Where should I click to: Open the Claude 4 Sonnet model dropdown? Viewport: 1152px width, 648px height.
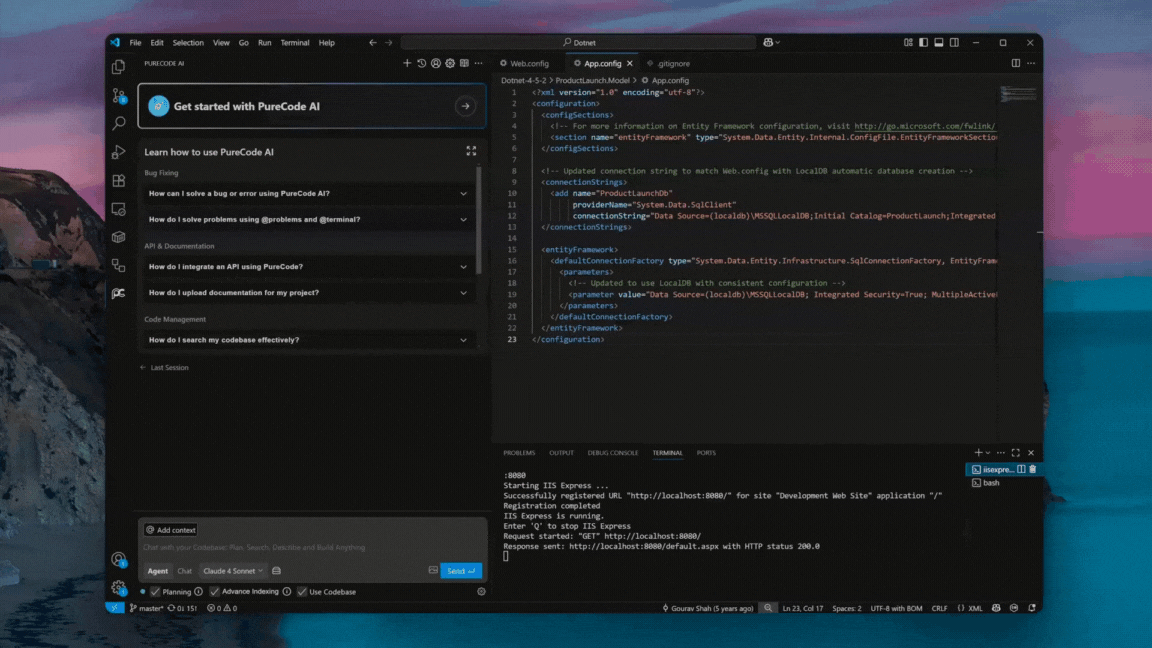click(232, 571)
